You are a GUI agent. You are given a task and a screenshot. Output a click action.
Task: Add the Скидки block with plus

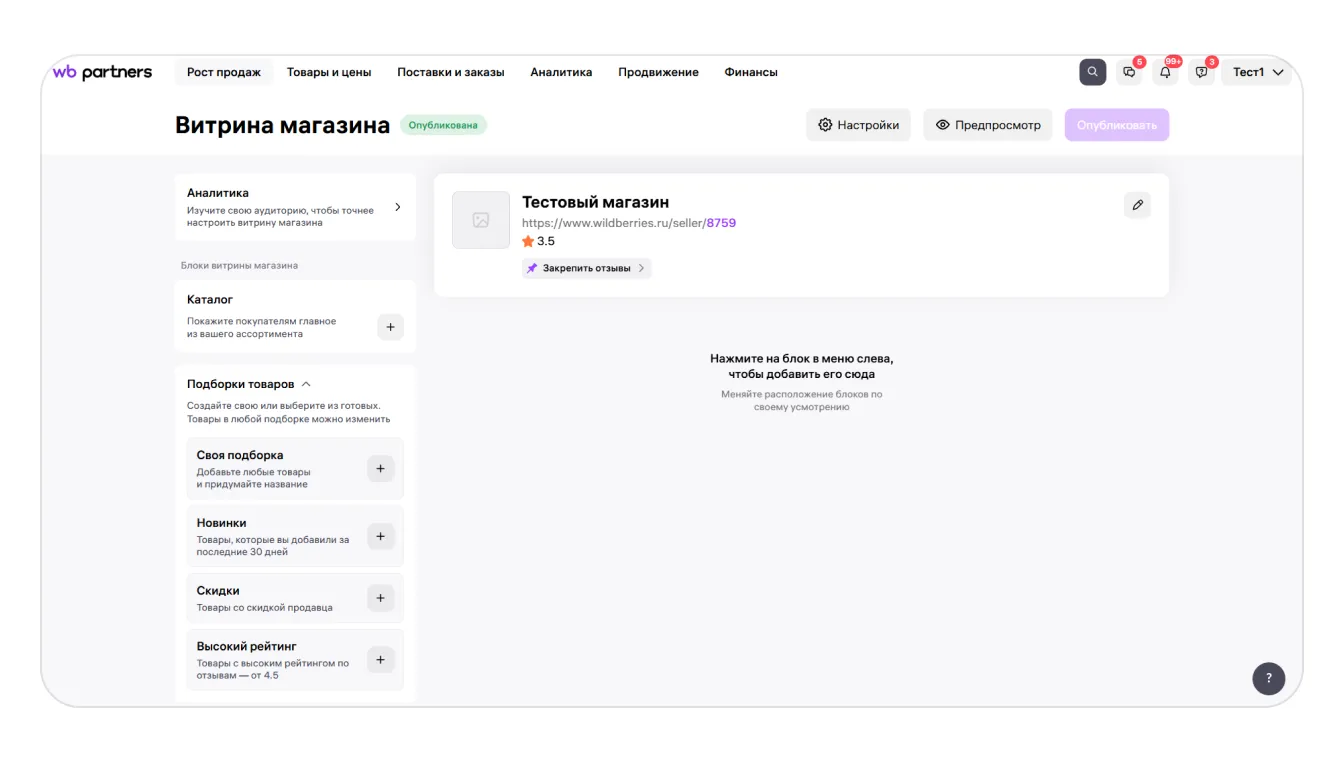[380, 598]
